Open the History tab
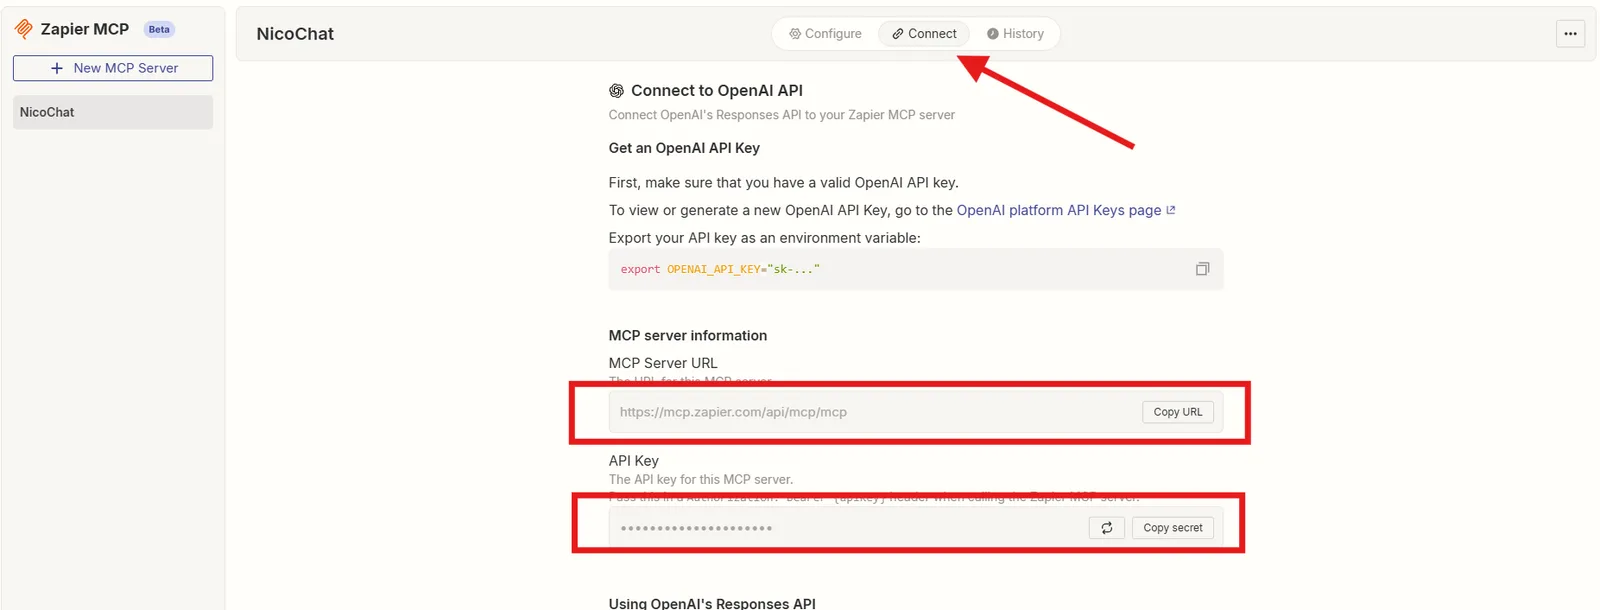The width and height of the screenshot is (1600, 610). pyautogui.click(x=1015, y=34)
